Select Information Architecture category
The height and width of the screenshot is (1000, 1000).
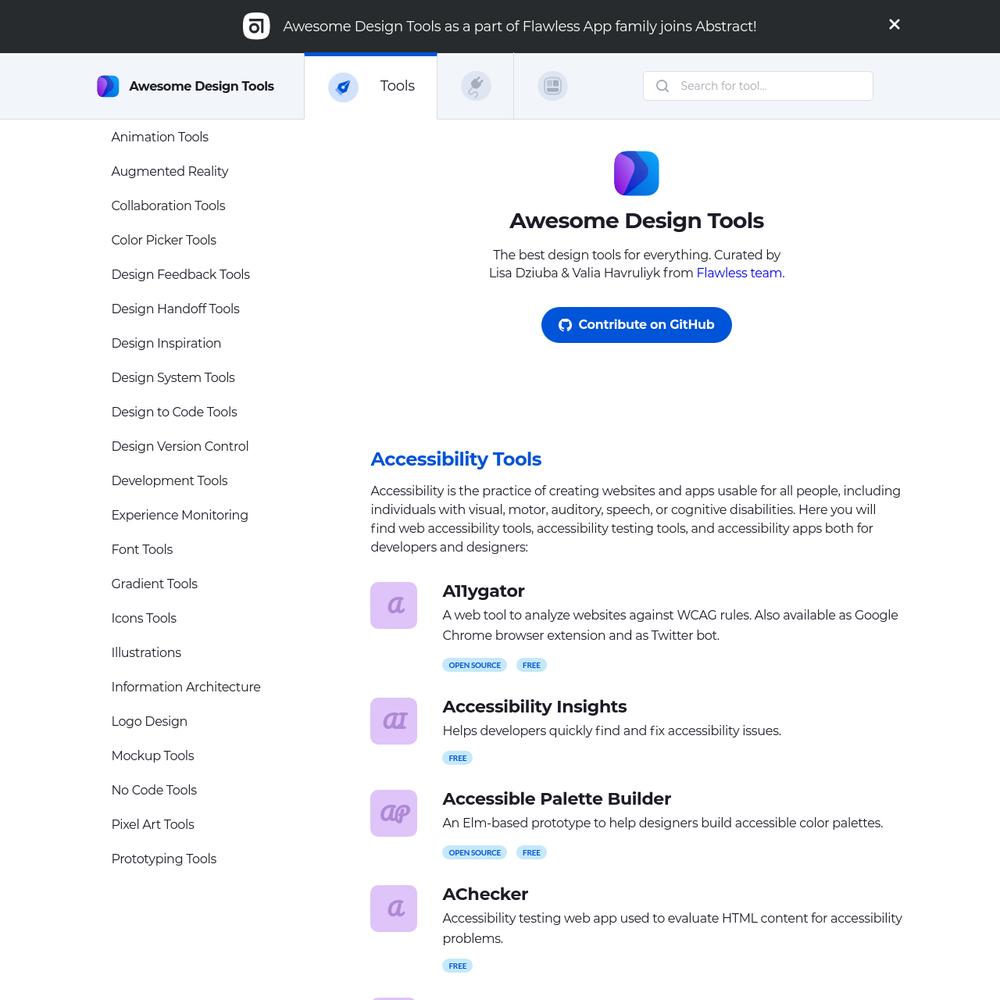tap(186, 688)
